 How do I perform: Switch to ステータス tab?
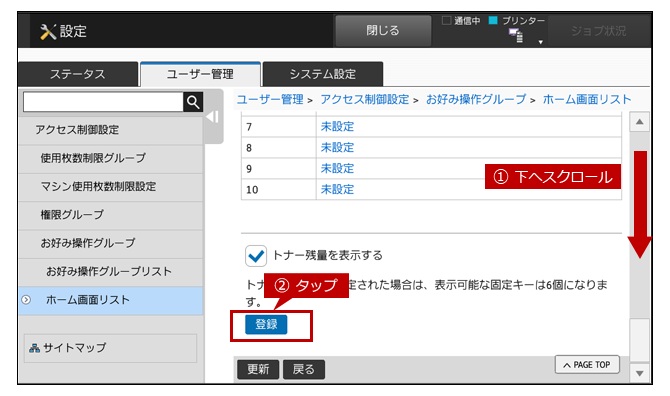[x=78, y=74]
